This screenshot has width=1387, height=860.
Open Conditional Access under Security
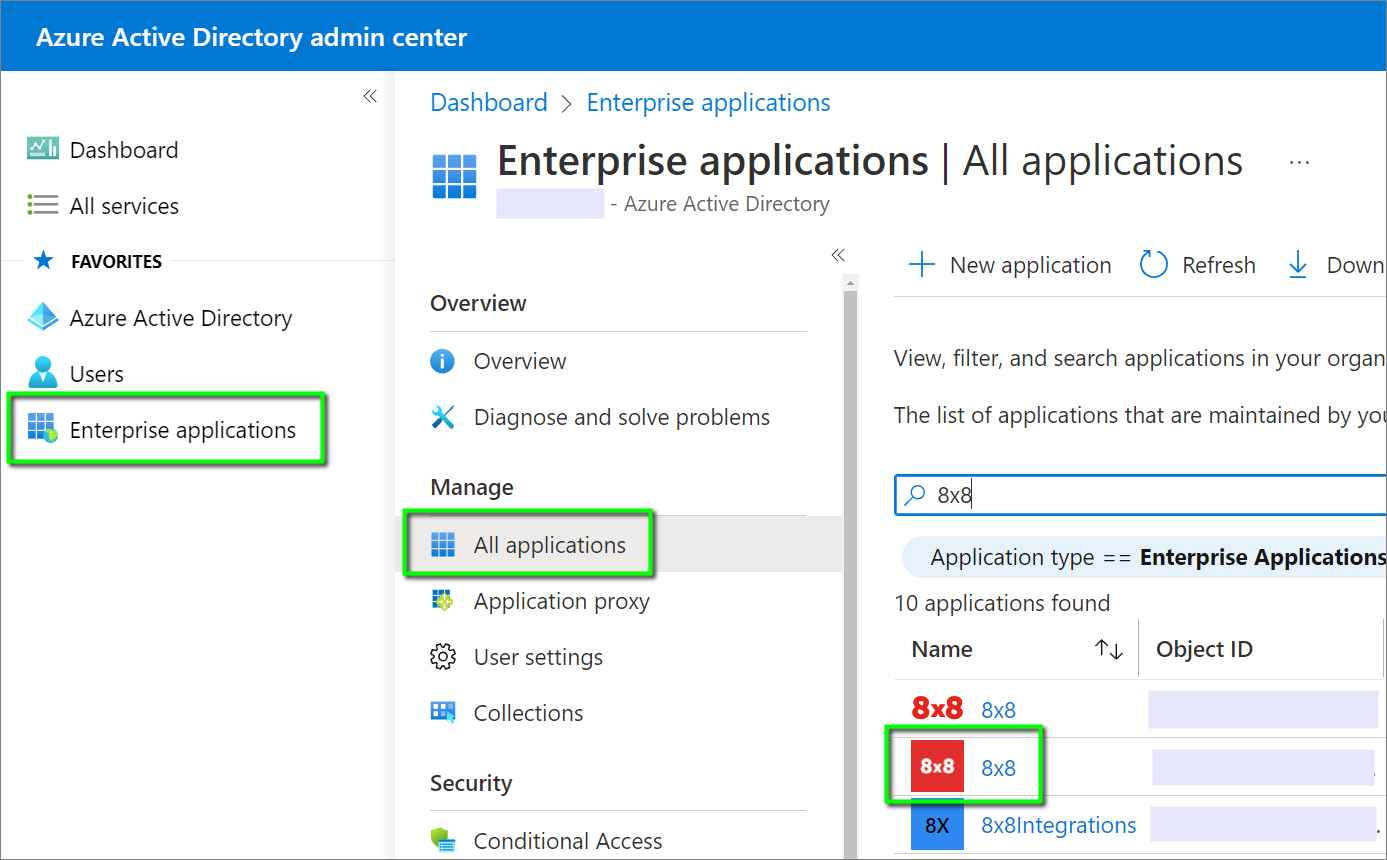pyautogui.click(x=568, y=841)
